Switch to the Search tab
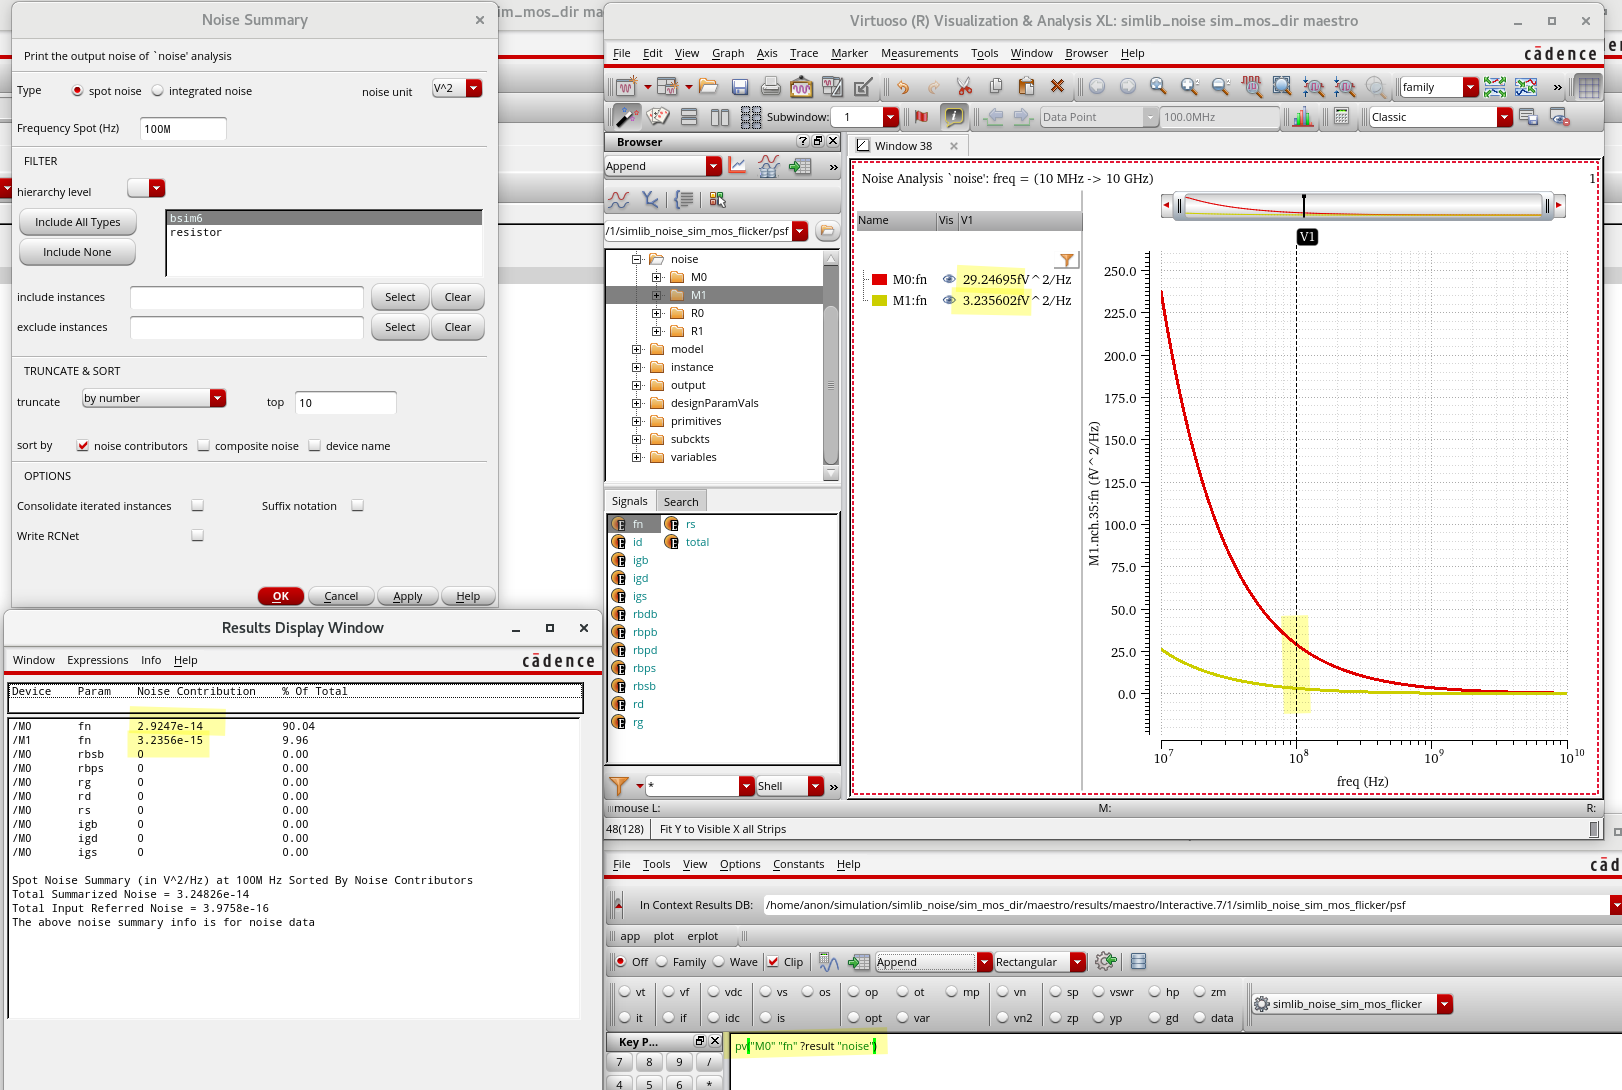Viewport: 1622px width, 1090px height. pos(681,502)
